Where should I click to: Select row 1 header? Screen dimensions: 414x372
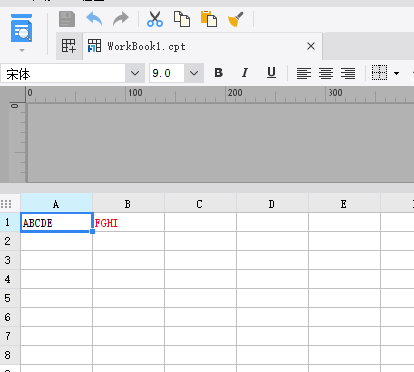coord(10,222)
